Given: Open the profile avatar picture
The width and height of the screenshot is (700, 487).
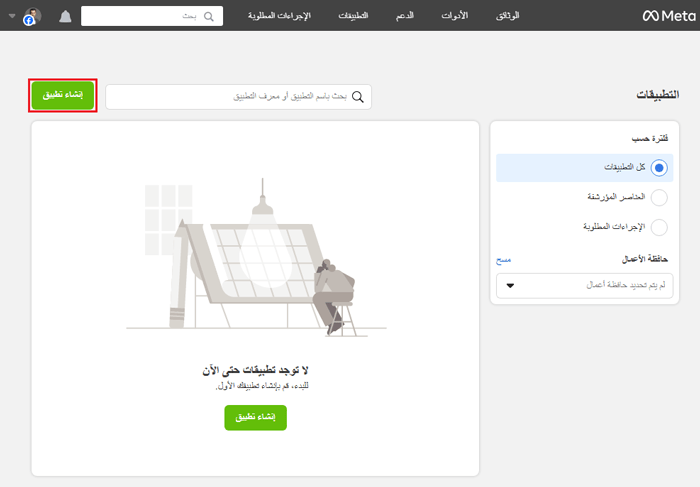Looking at the screenshot, I should 32,16.
